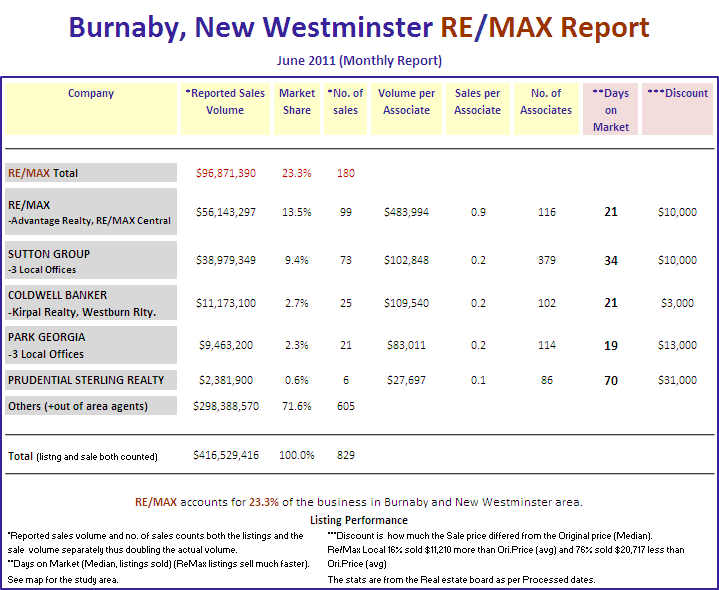The width and height of the screenshot is (719, 590).
Task: Select the $83,011 volume per associate cell
Action: (x=406, y=345)
